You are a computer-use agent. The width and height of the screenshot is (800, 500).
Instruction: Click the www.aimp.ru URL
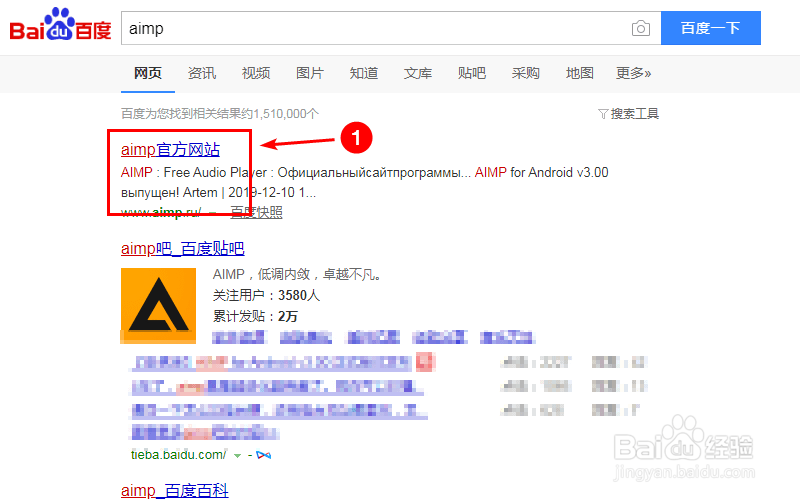161,212
